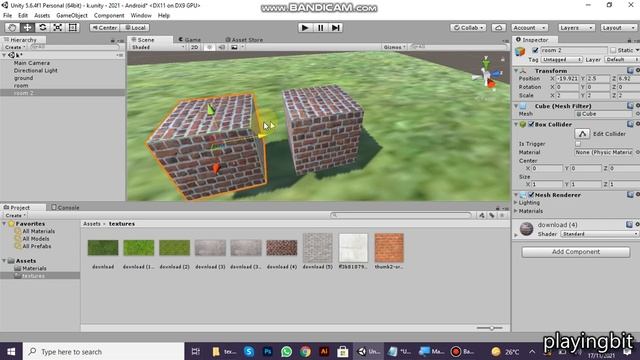Viewport: 640px width, 360px height.
Task: Select the grass texture download (2)
Action: 174,247
